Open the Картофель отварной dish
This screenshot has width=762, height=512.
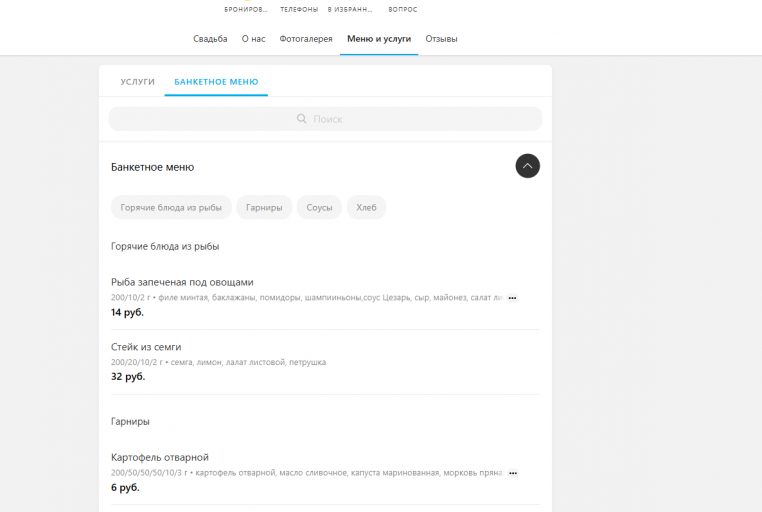click(159, 457)
